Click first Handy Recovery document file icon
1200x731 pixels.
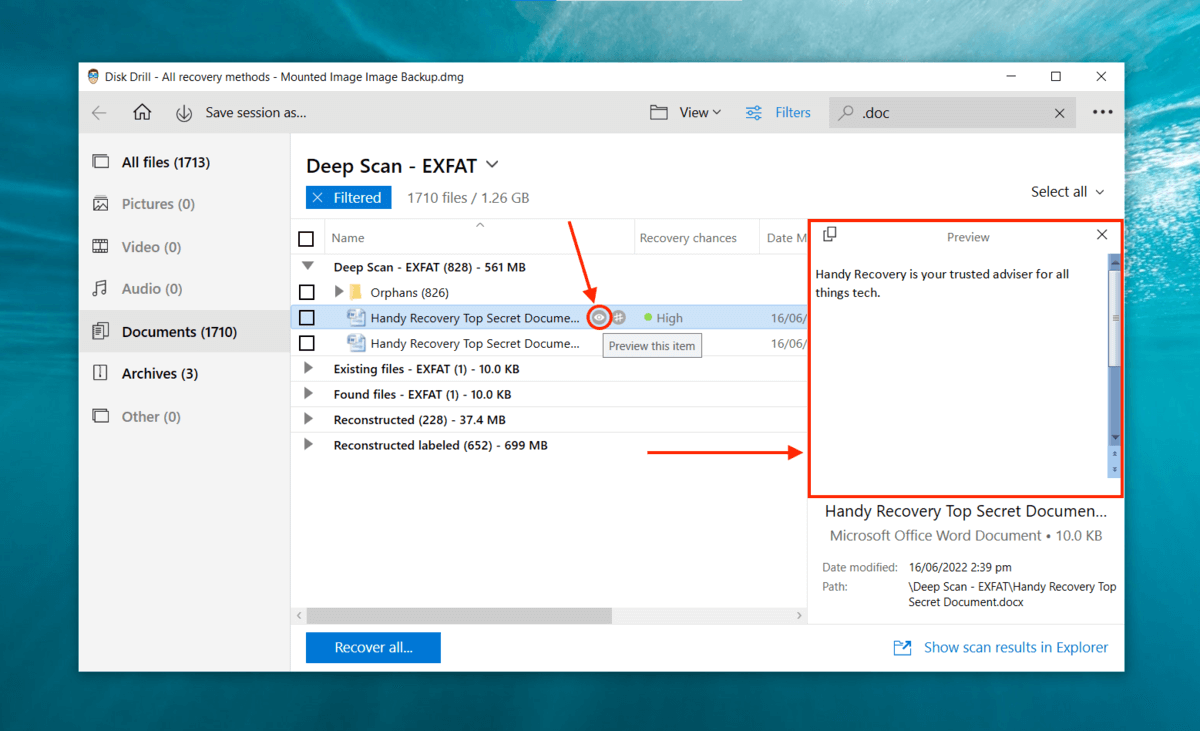pyautogui.click(x=355, y=317)
